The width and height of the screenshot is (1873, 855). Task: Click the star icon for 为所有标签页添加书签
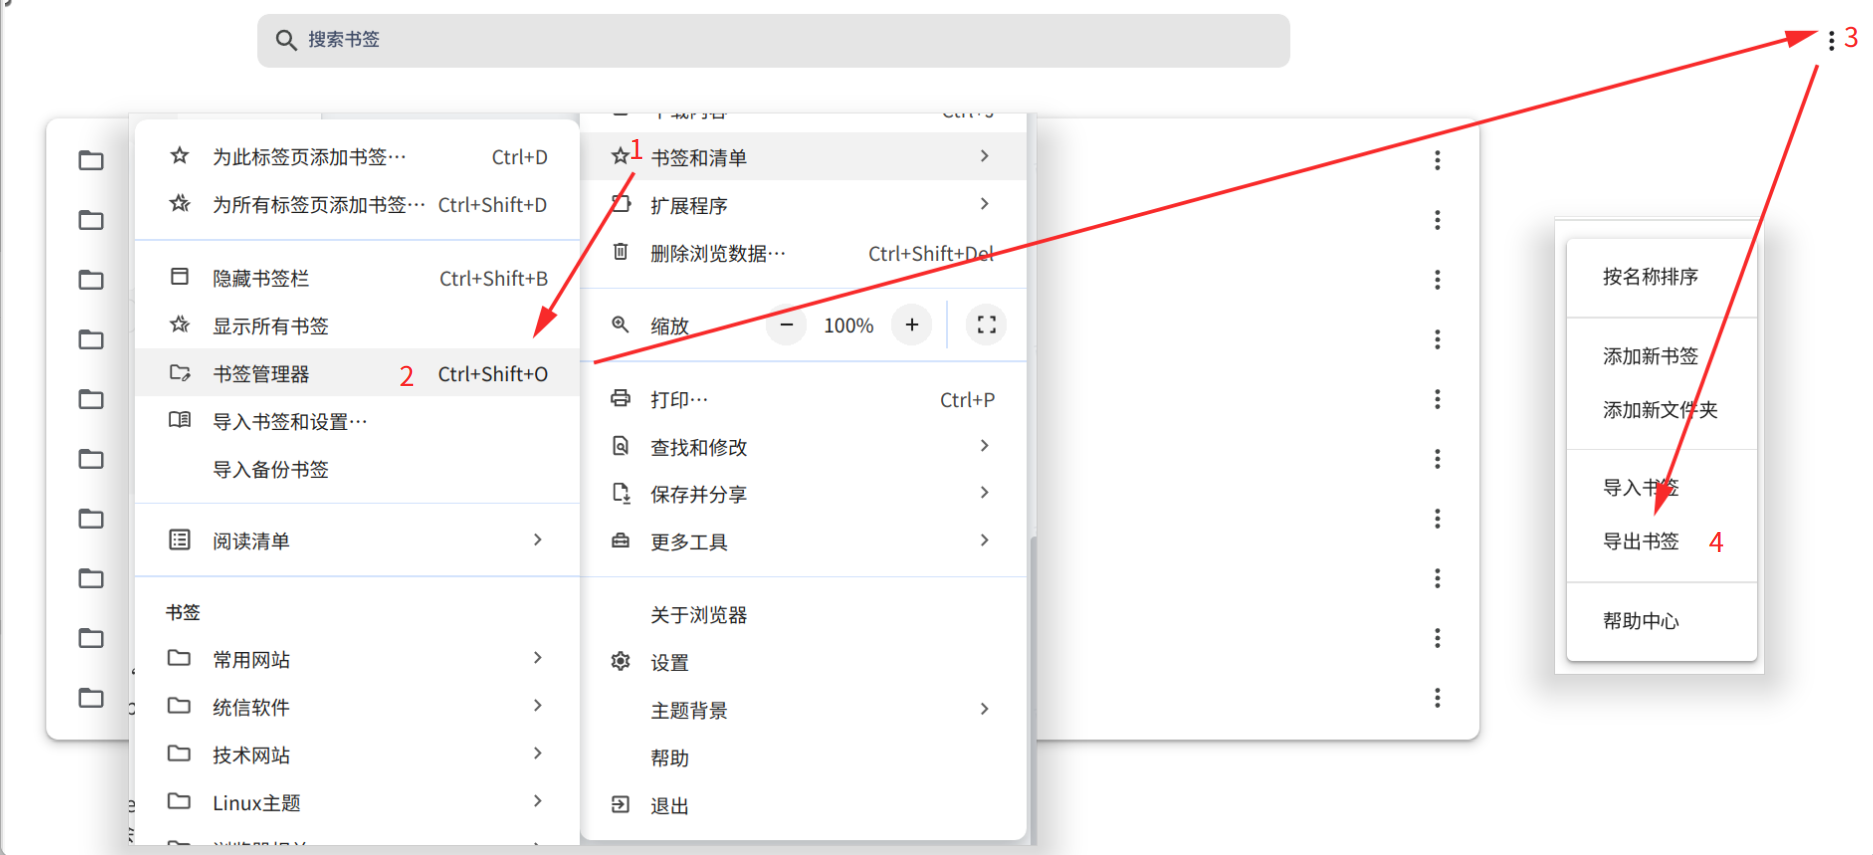pyautogui.click(x=180, y=204)
